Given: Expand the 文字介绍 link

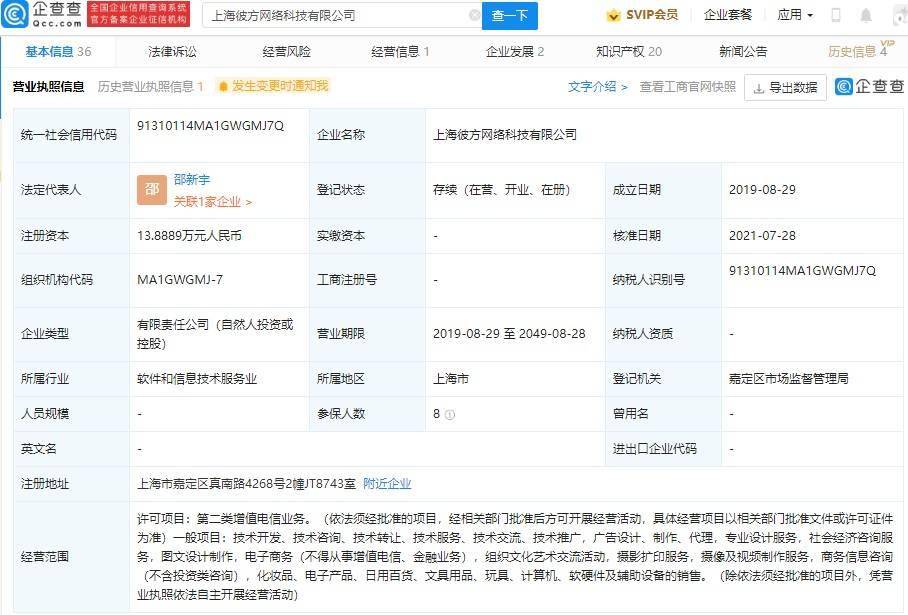Looking at the screenshot, I should tap(598, 87).
